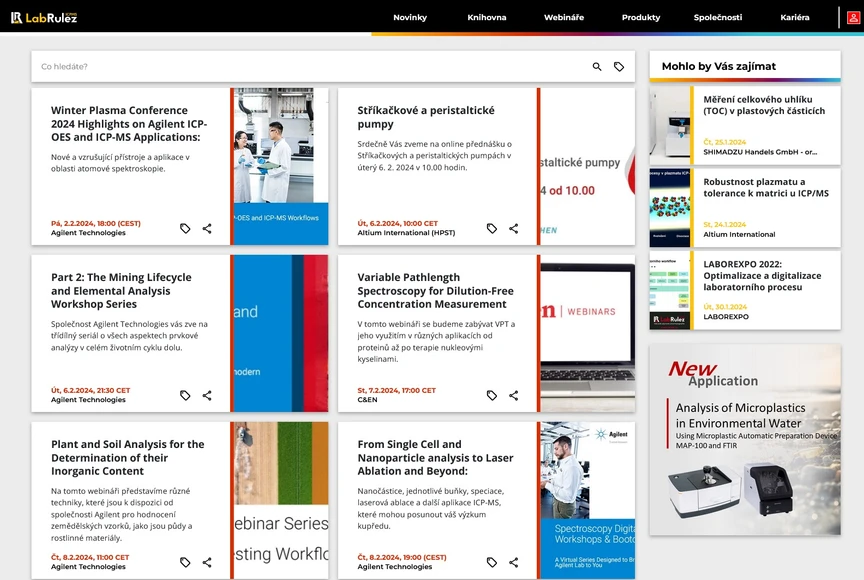Viewport: 864px width, 580px height.
Task: Click 'St, 7.2.2024, 17:00 CET' date
Action: point(396,390)
